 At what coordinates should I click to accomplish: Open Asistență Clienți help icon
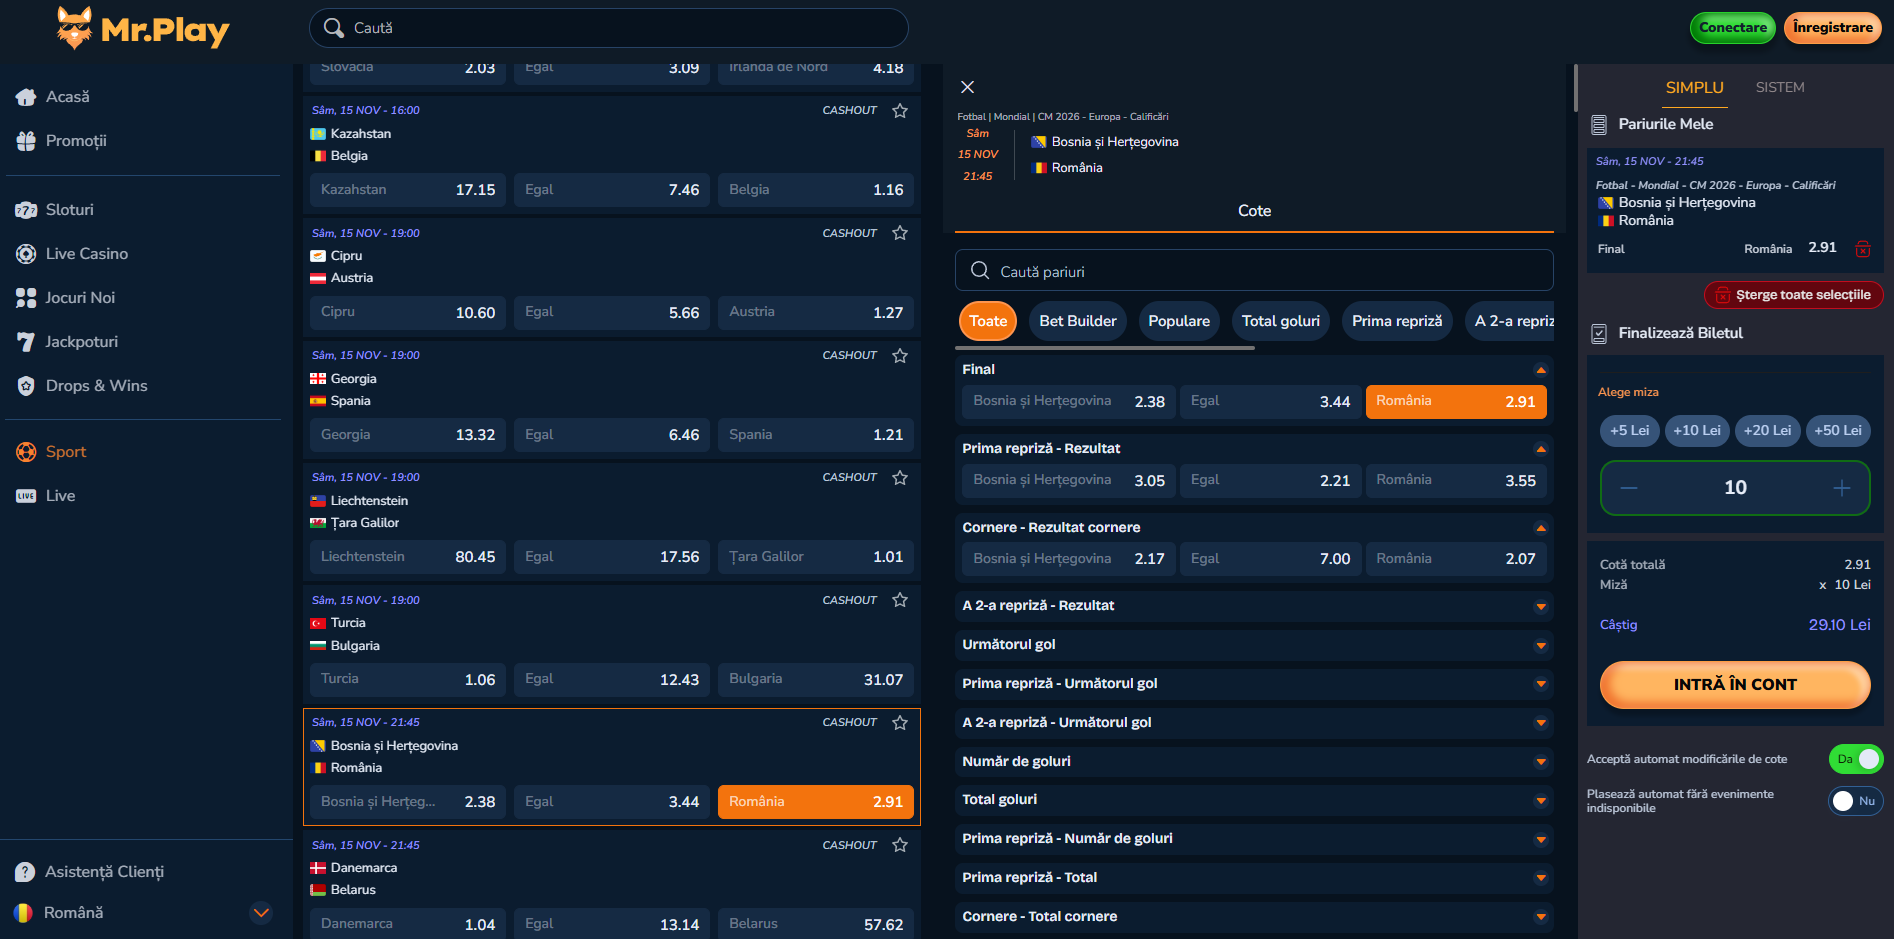25,872
